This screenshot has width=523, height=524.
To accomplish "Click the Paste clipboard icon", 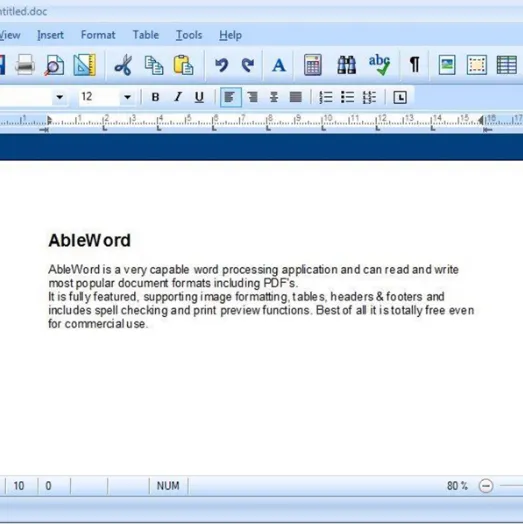I will click(183, 64).
